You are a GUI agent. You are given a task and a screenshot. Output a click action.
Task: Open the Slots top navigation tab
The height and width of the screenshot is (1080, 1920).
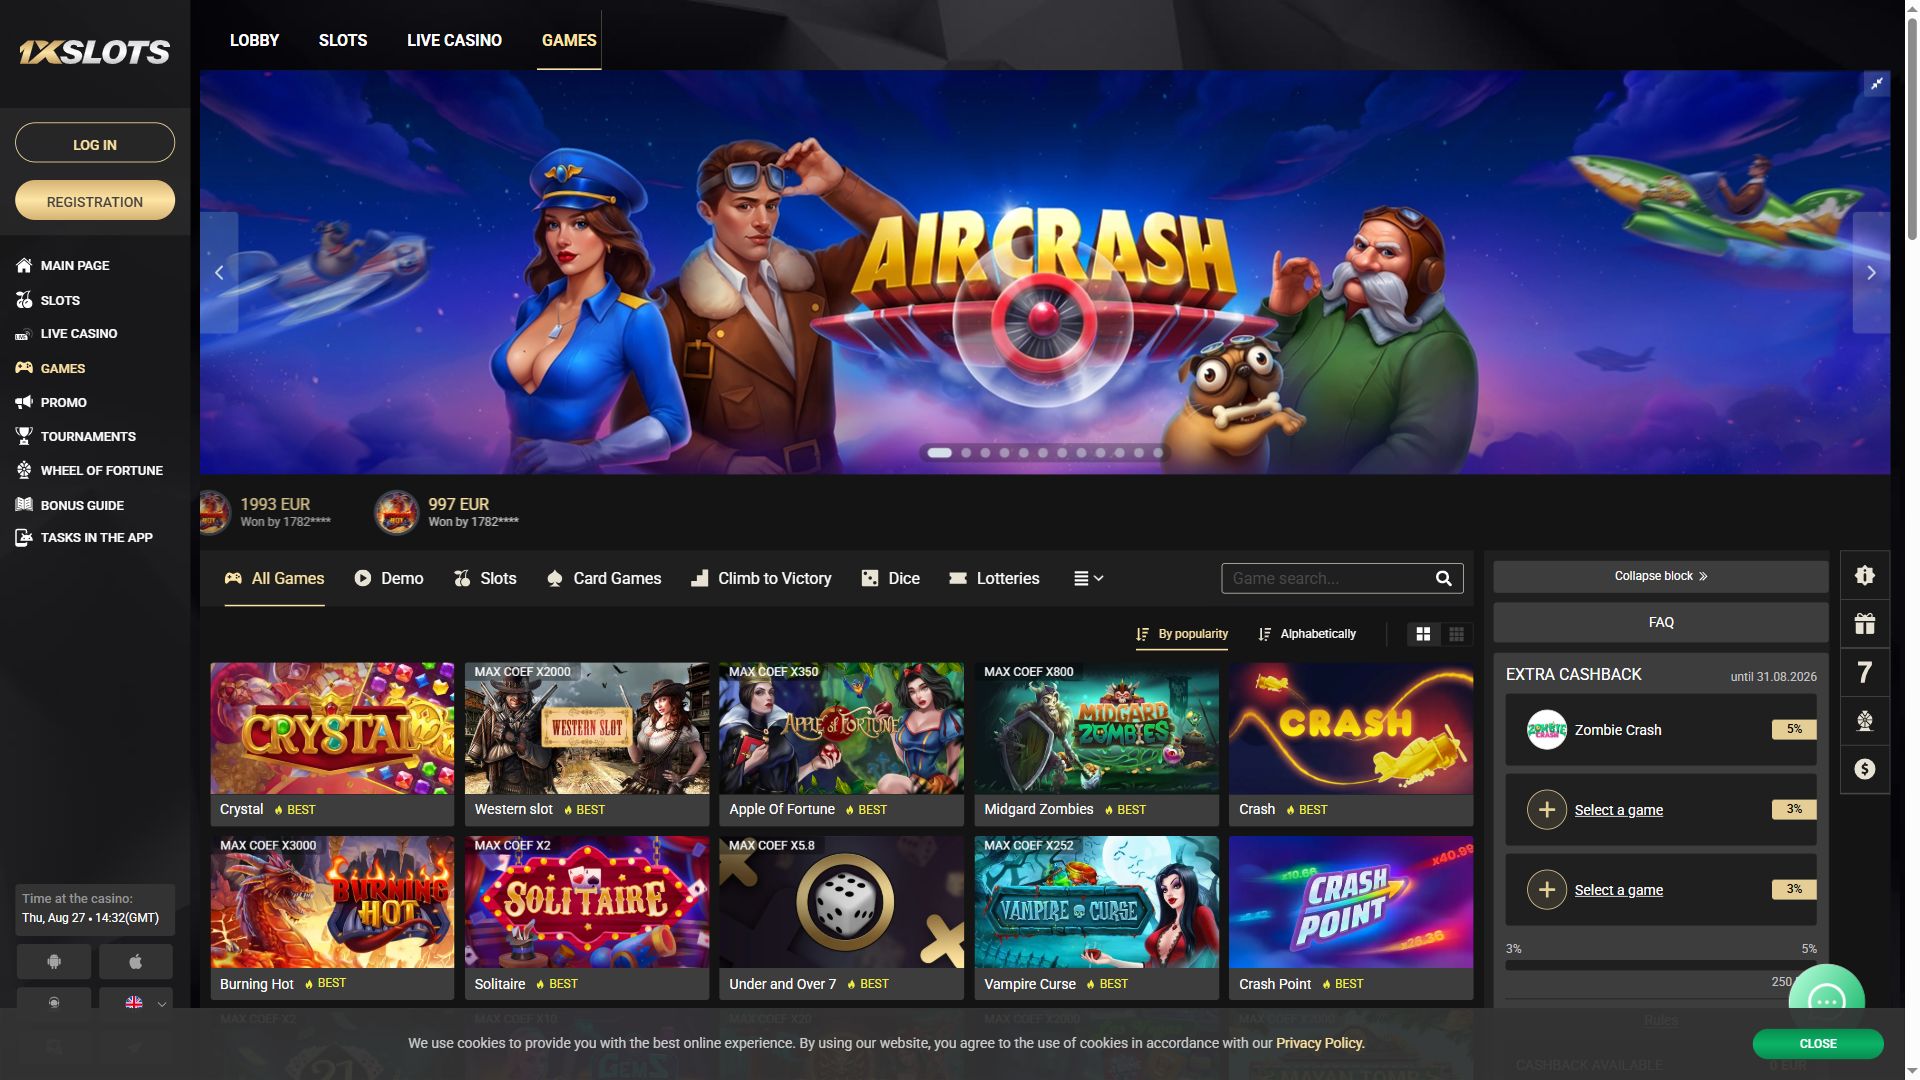[343, 40]
